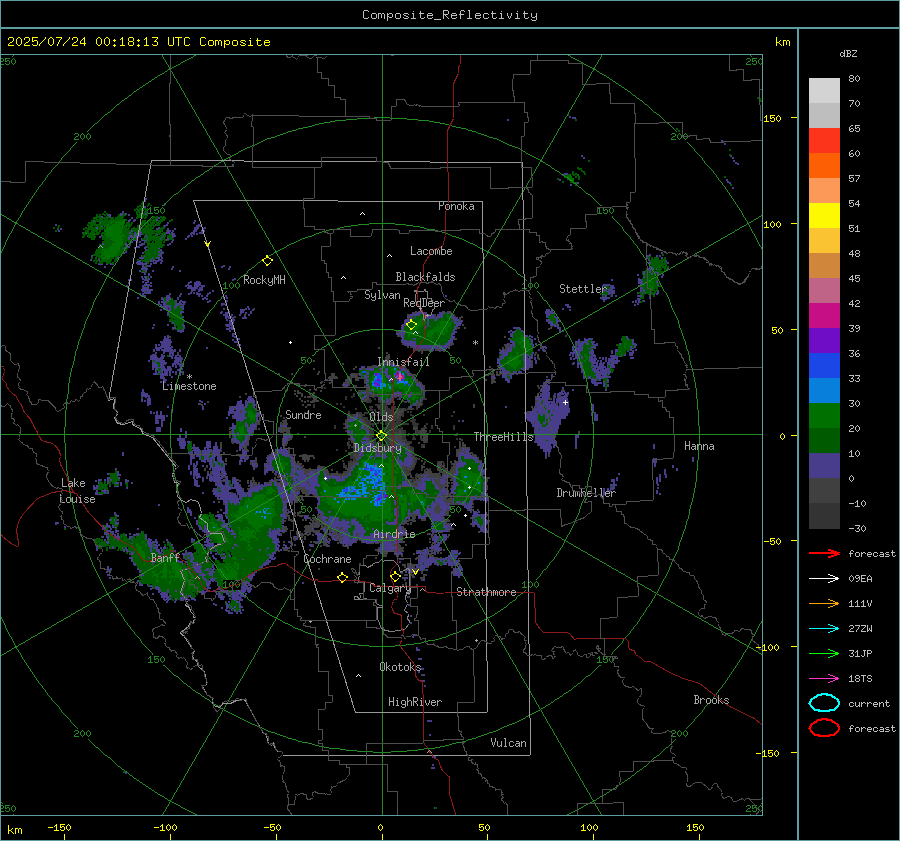Viewport: 900px width, 841px height.
Task: Click the ThreeHills city label
Action: point(503,437)
